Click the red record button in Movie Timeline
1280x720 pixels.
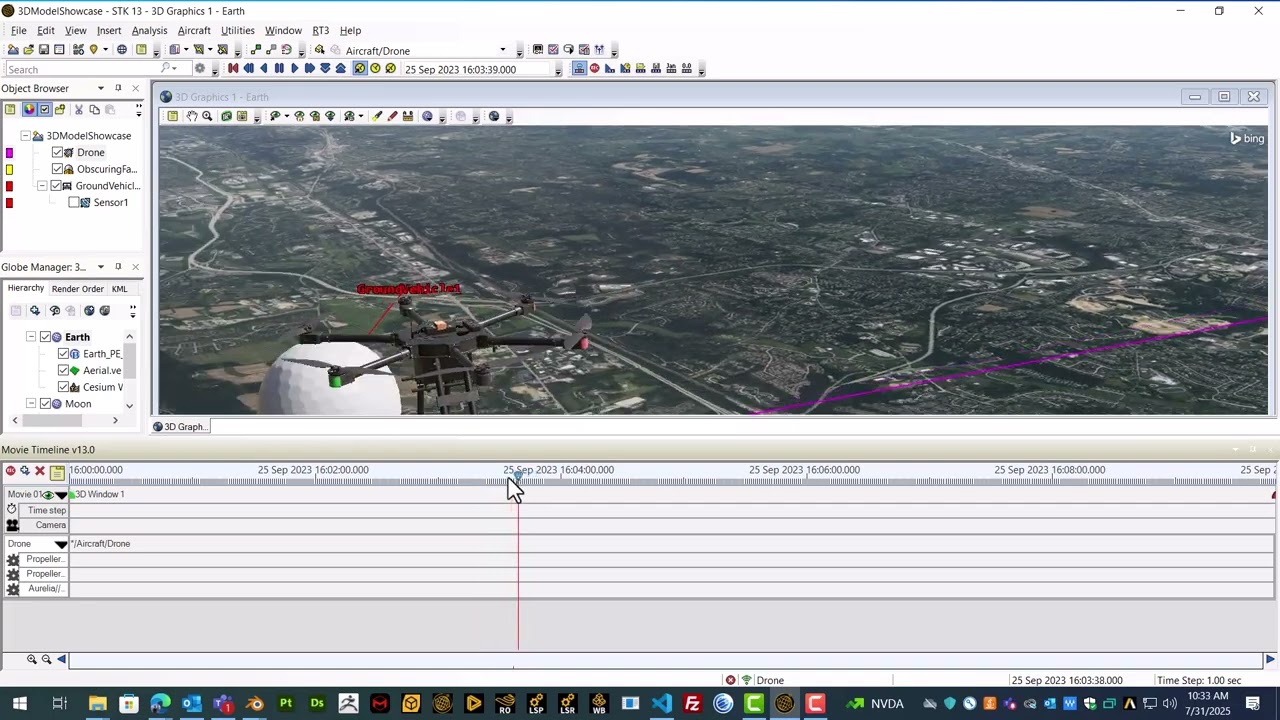coord(10,471)
